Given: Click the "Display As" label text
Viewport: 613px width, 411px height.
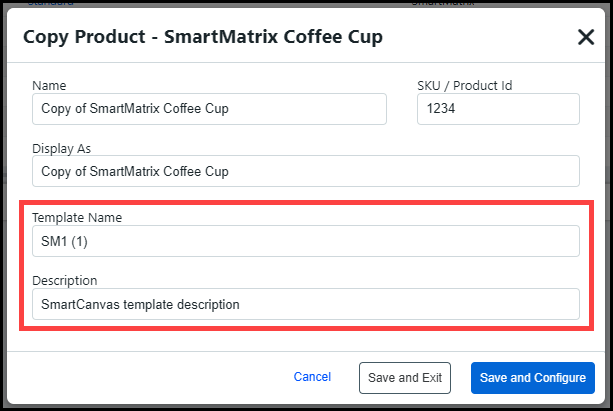Looking at the screenshot, I should point(62,148).
